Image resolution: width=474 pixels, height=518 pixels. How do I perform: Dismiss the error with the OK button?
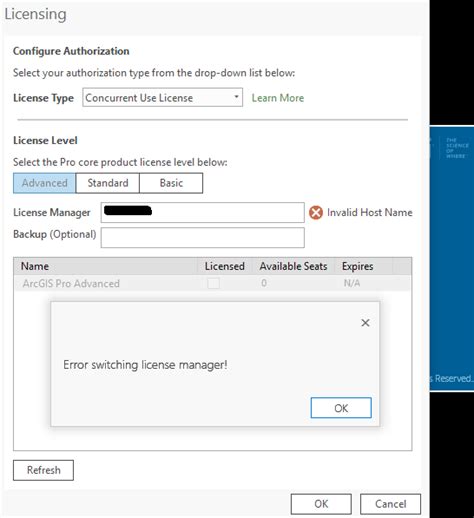(x=341, y=408)
